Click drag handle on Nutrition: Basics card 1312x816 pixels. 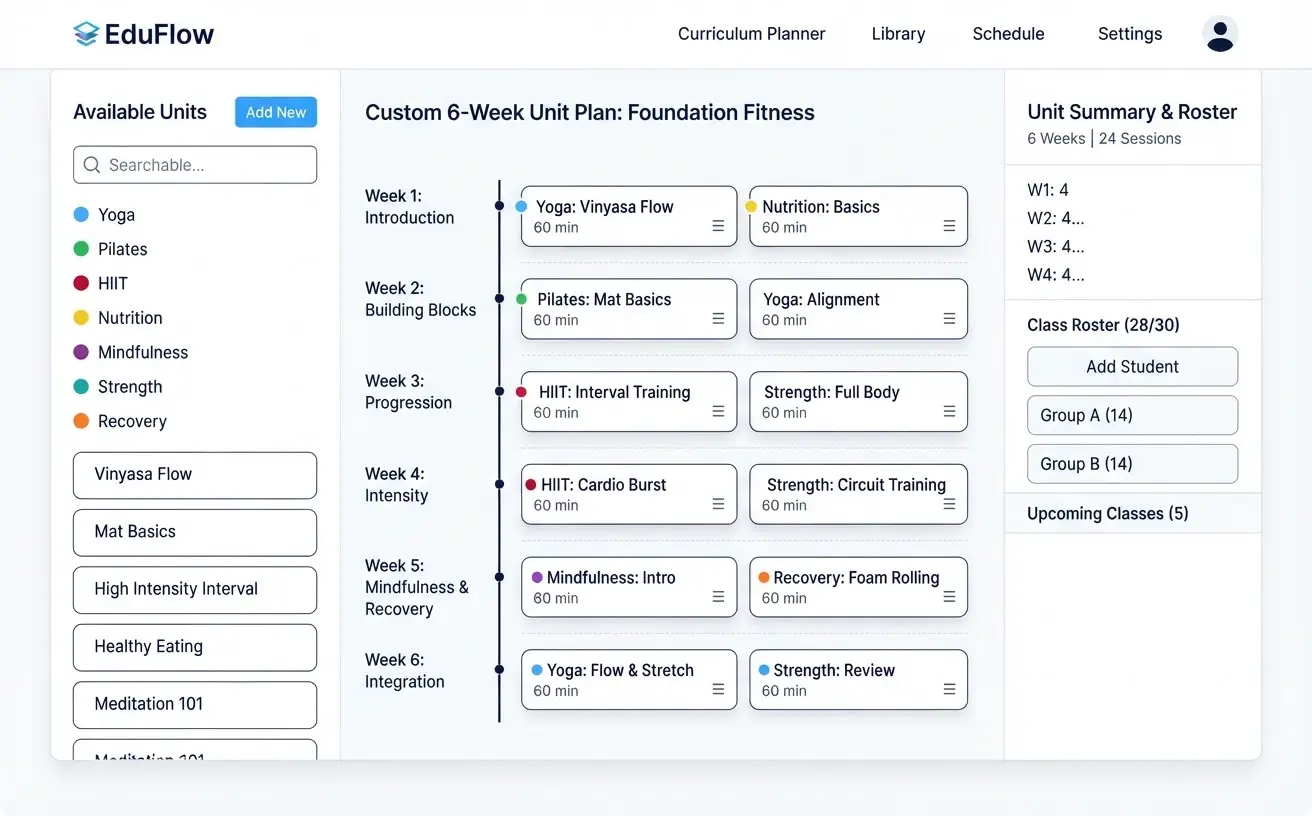point(949,227)
